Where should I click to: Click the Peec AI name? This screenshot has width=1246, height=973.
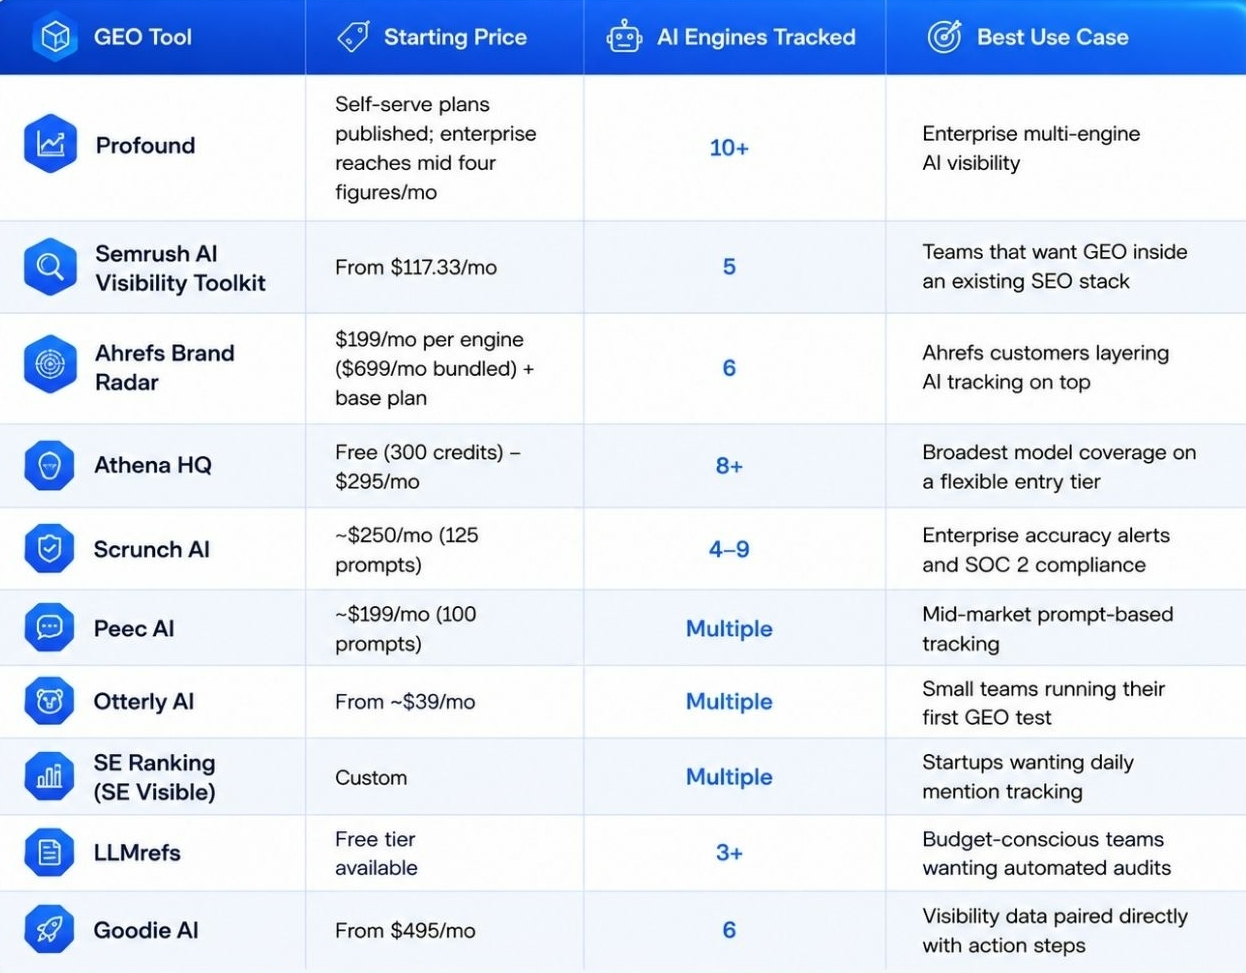coord(133,628)
